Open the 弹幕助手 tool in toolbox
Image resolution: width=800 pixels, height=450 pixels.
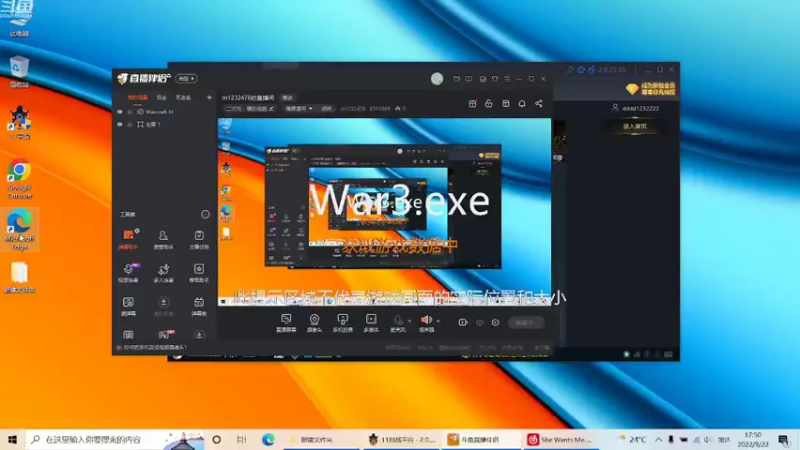click(128, 239)
